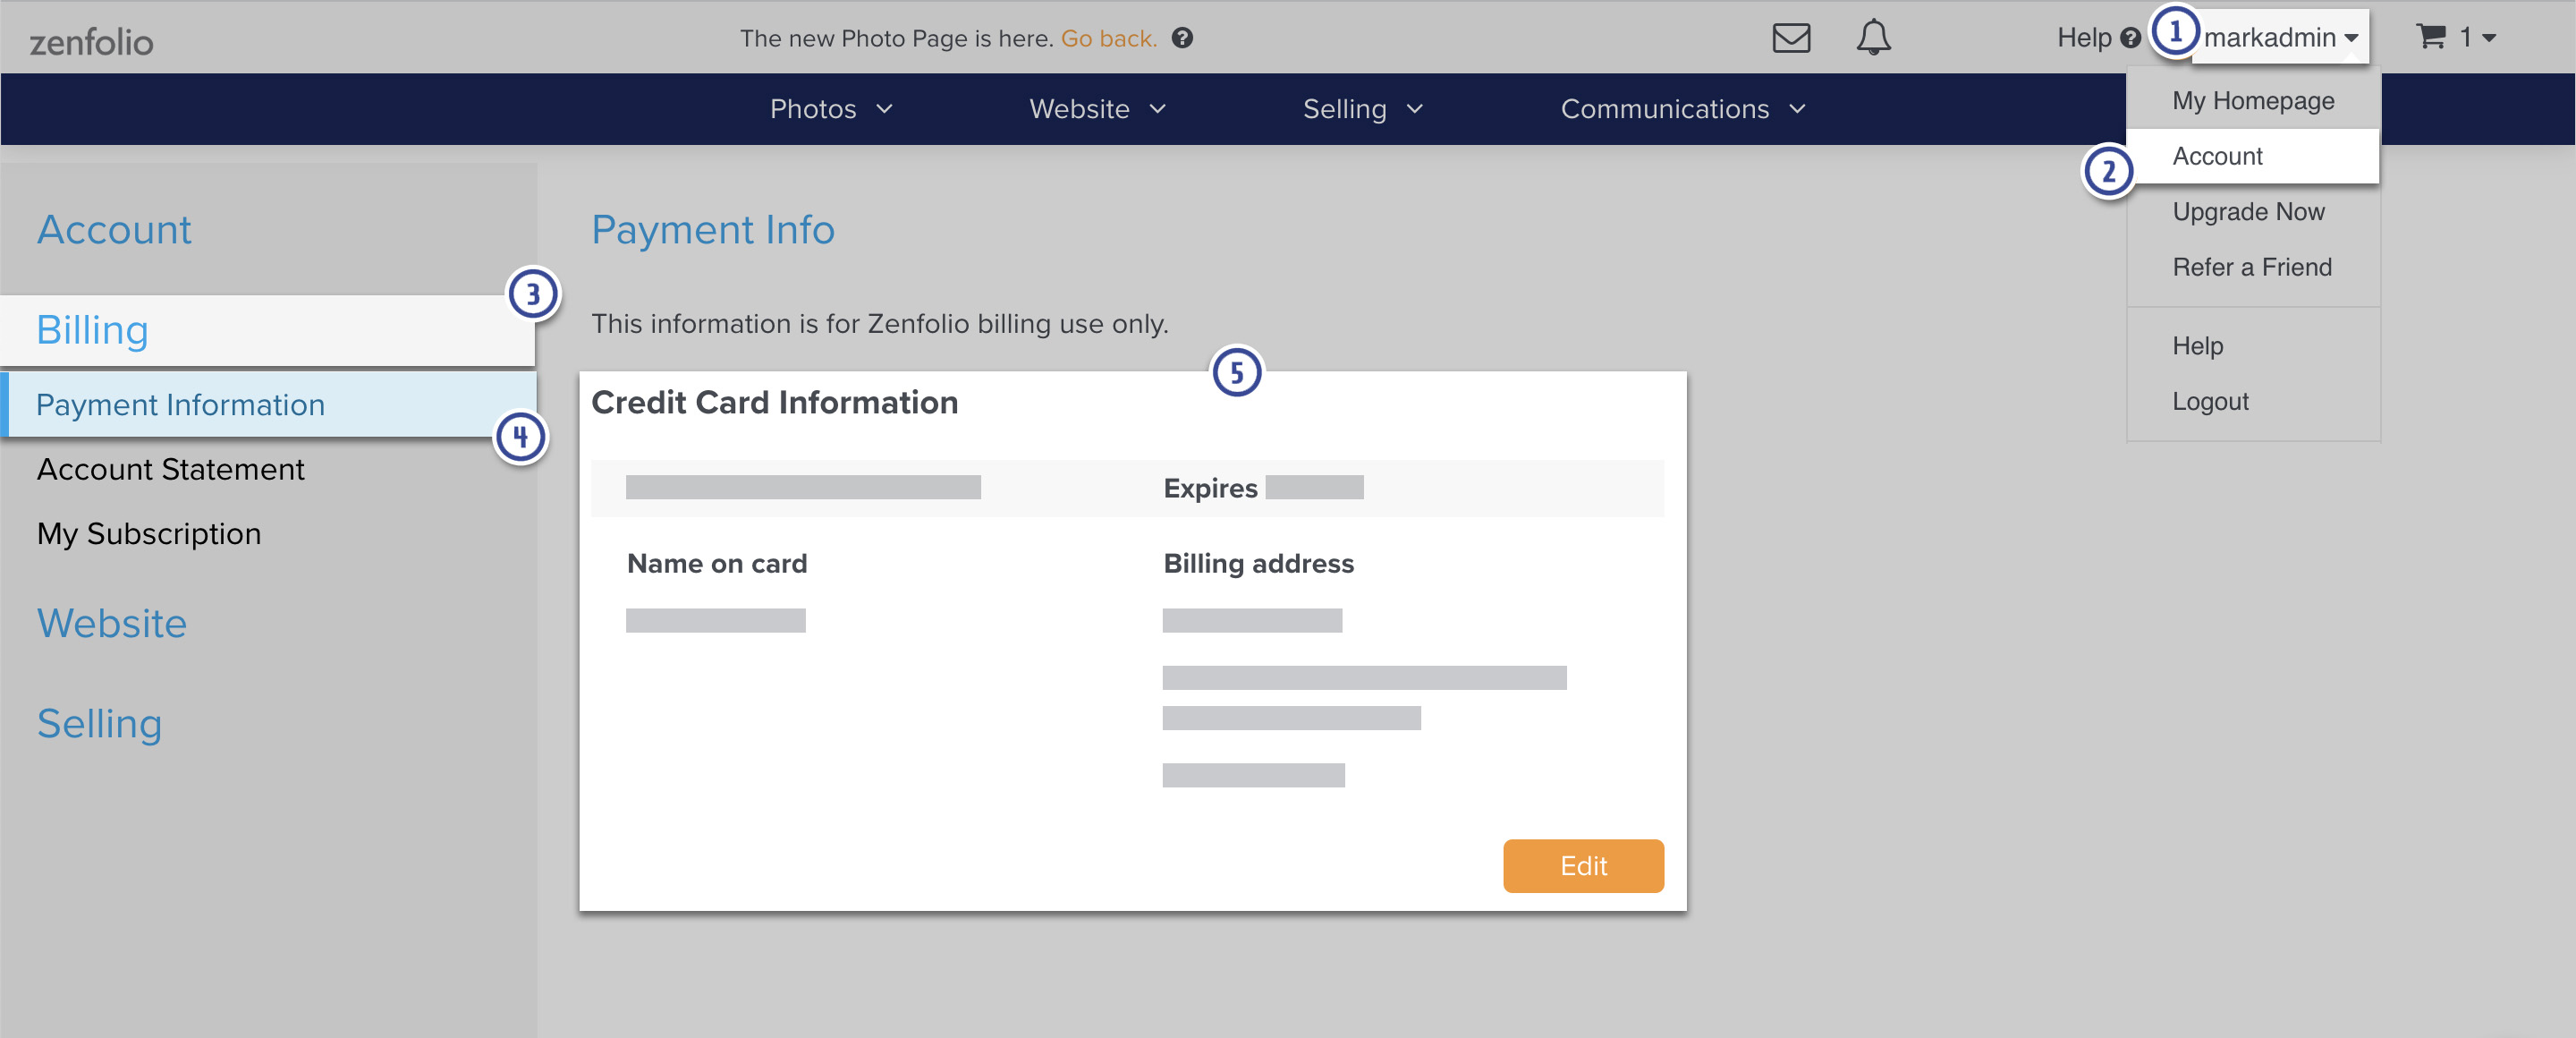Viewport: 2576px width, 1038px height.
Task: Click the question mark next to Help
Action: pyautogui.click(x=2131, y=38)
